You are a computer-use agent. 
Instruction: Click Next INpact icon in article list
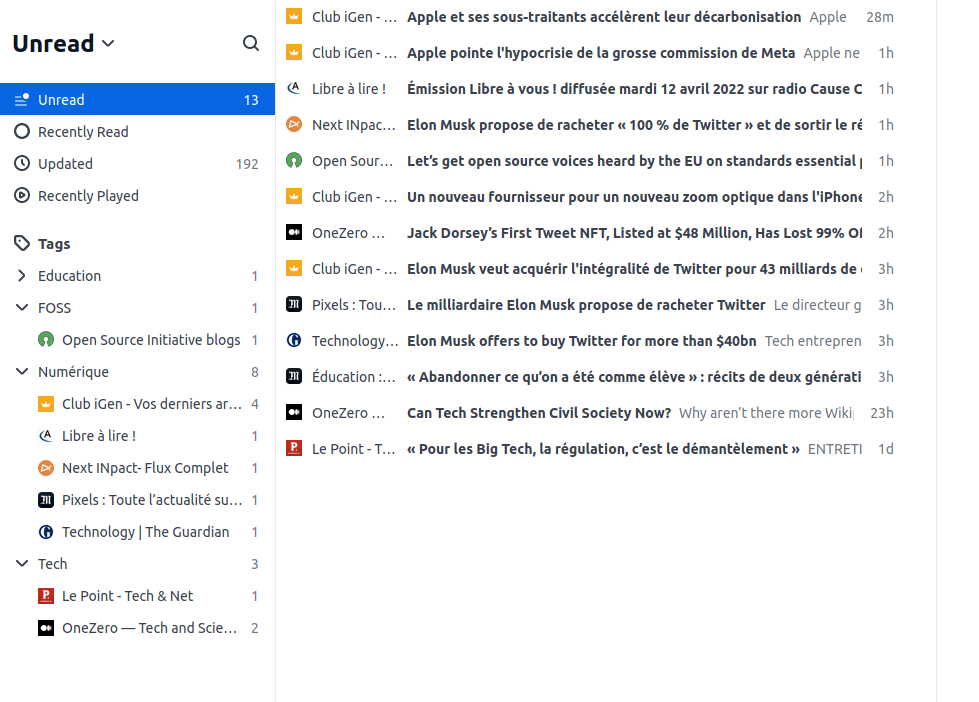294,124
